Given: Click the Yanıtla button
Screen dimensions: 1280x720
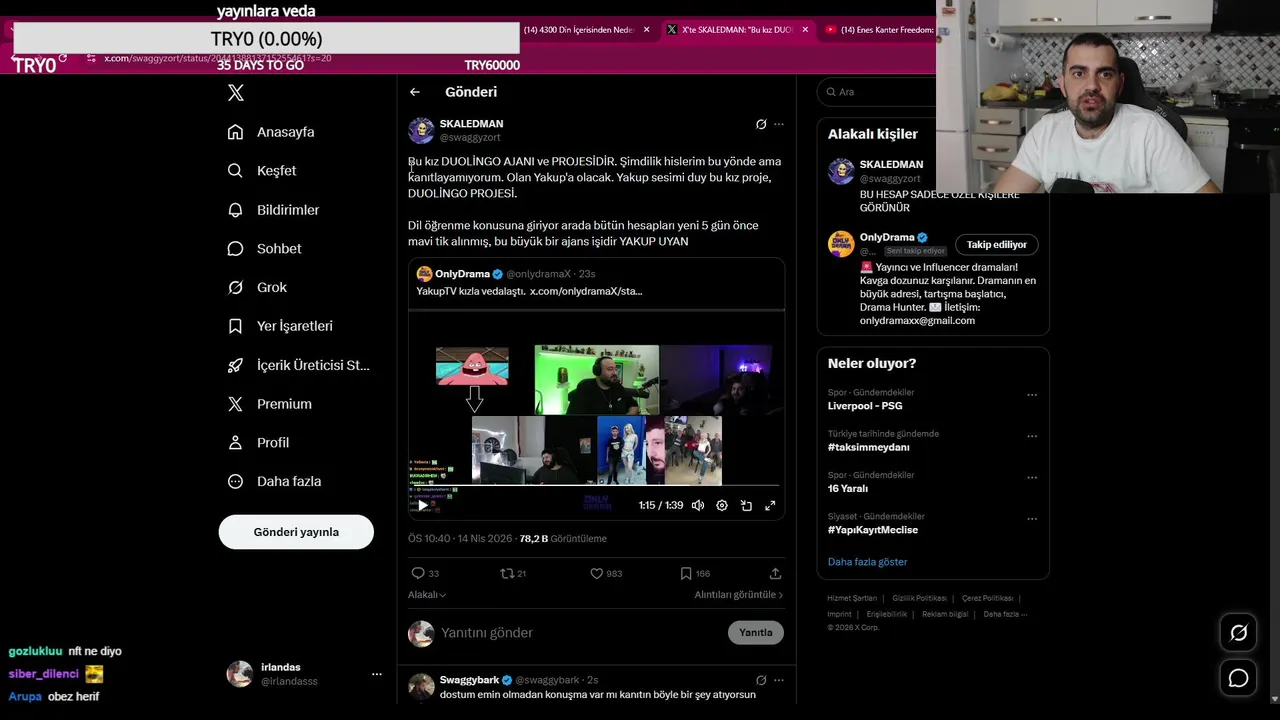Looking at the screenshot, I should tap(756, 632).
